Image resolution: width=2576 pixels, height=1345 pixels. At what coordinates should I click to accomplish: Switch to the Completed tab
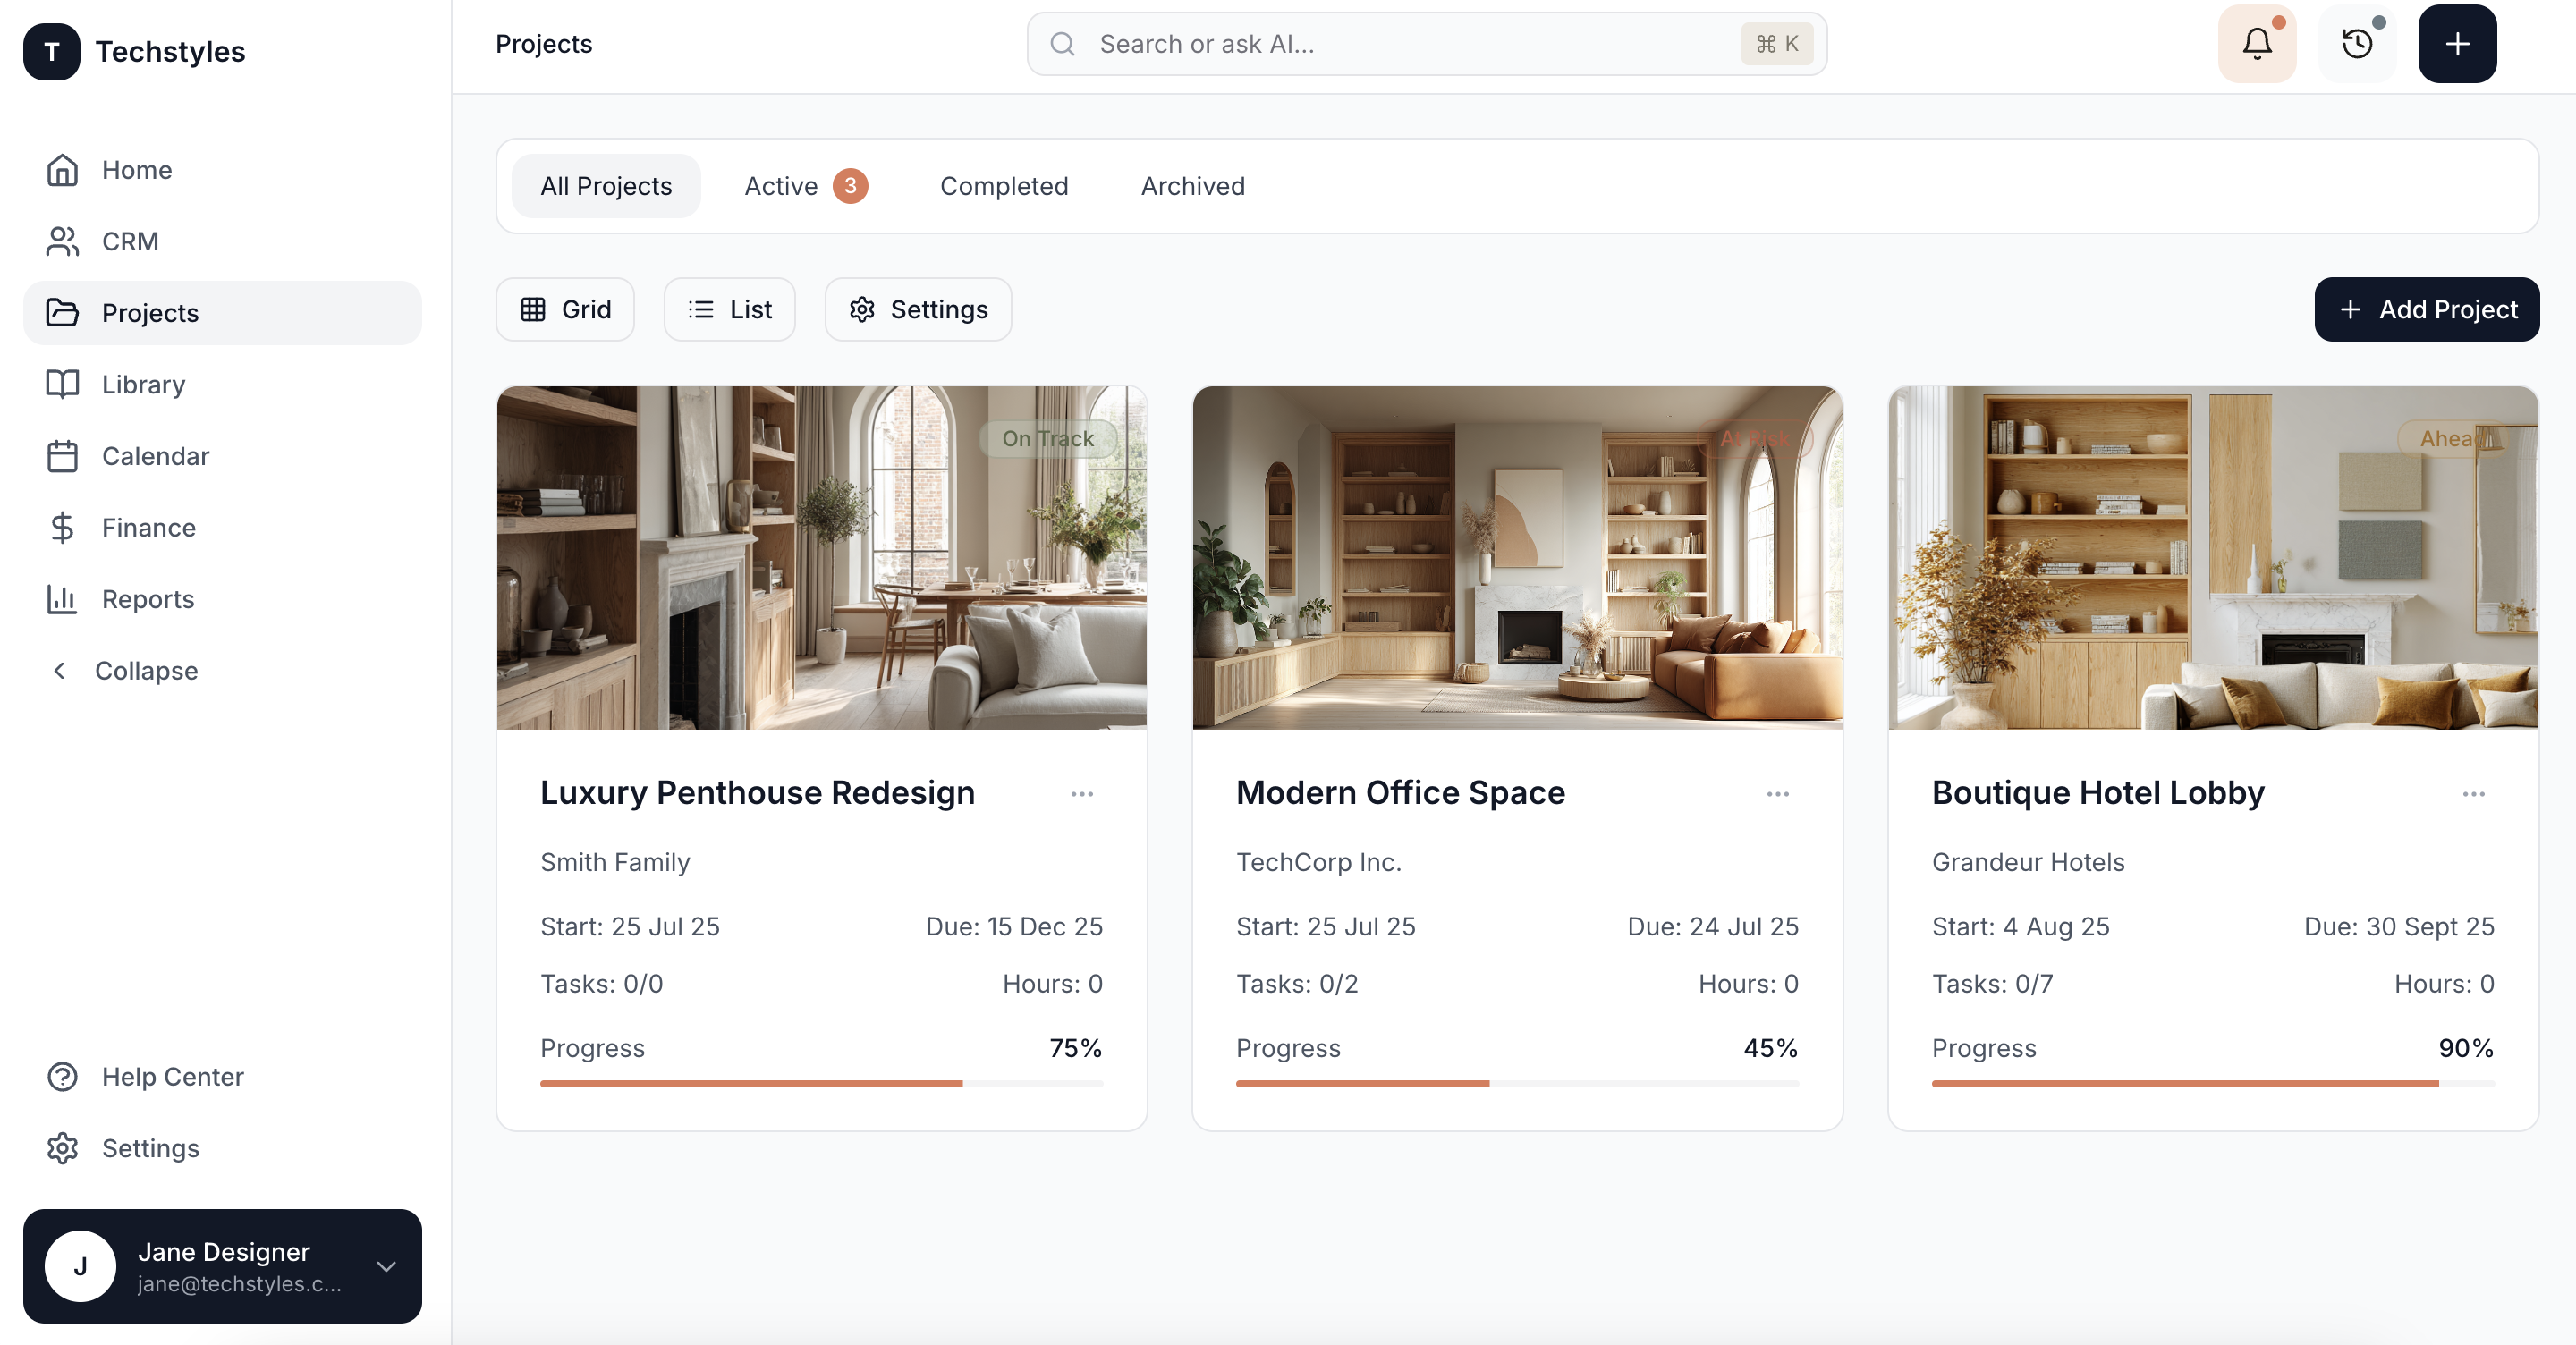point(1003,186)
